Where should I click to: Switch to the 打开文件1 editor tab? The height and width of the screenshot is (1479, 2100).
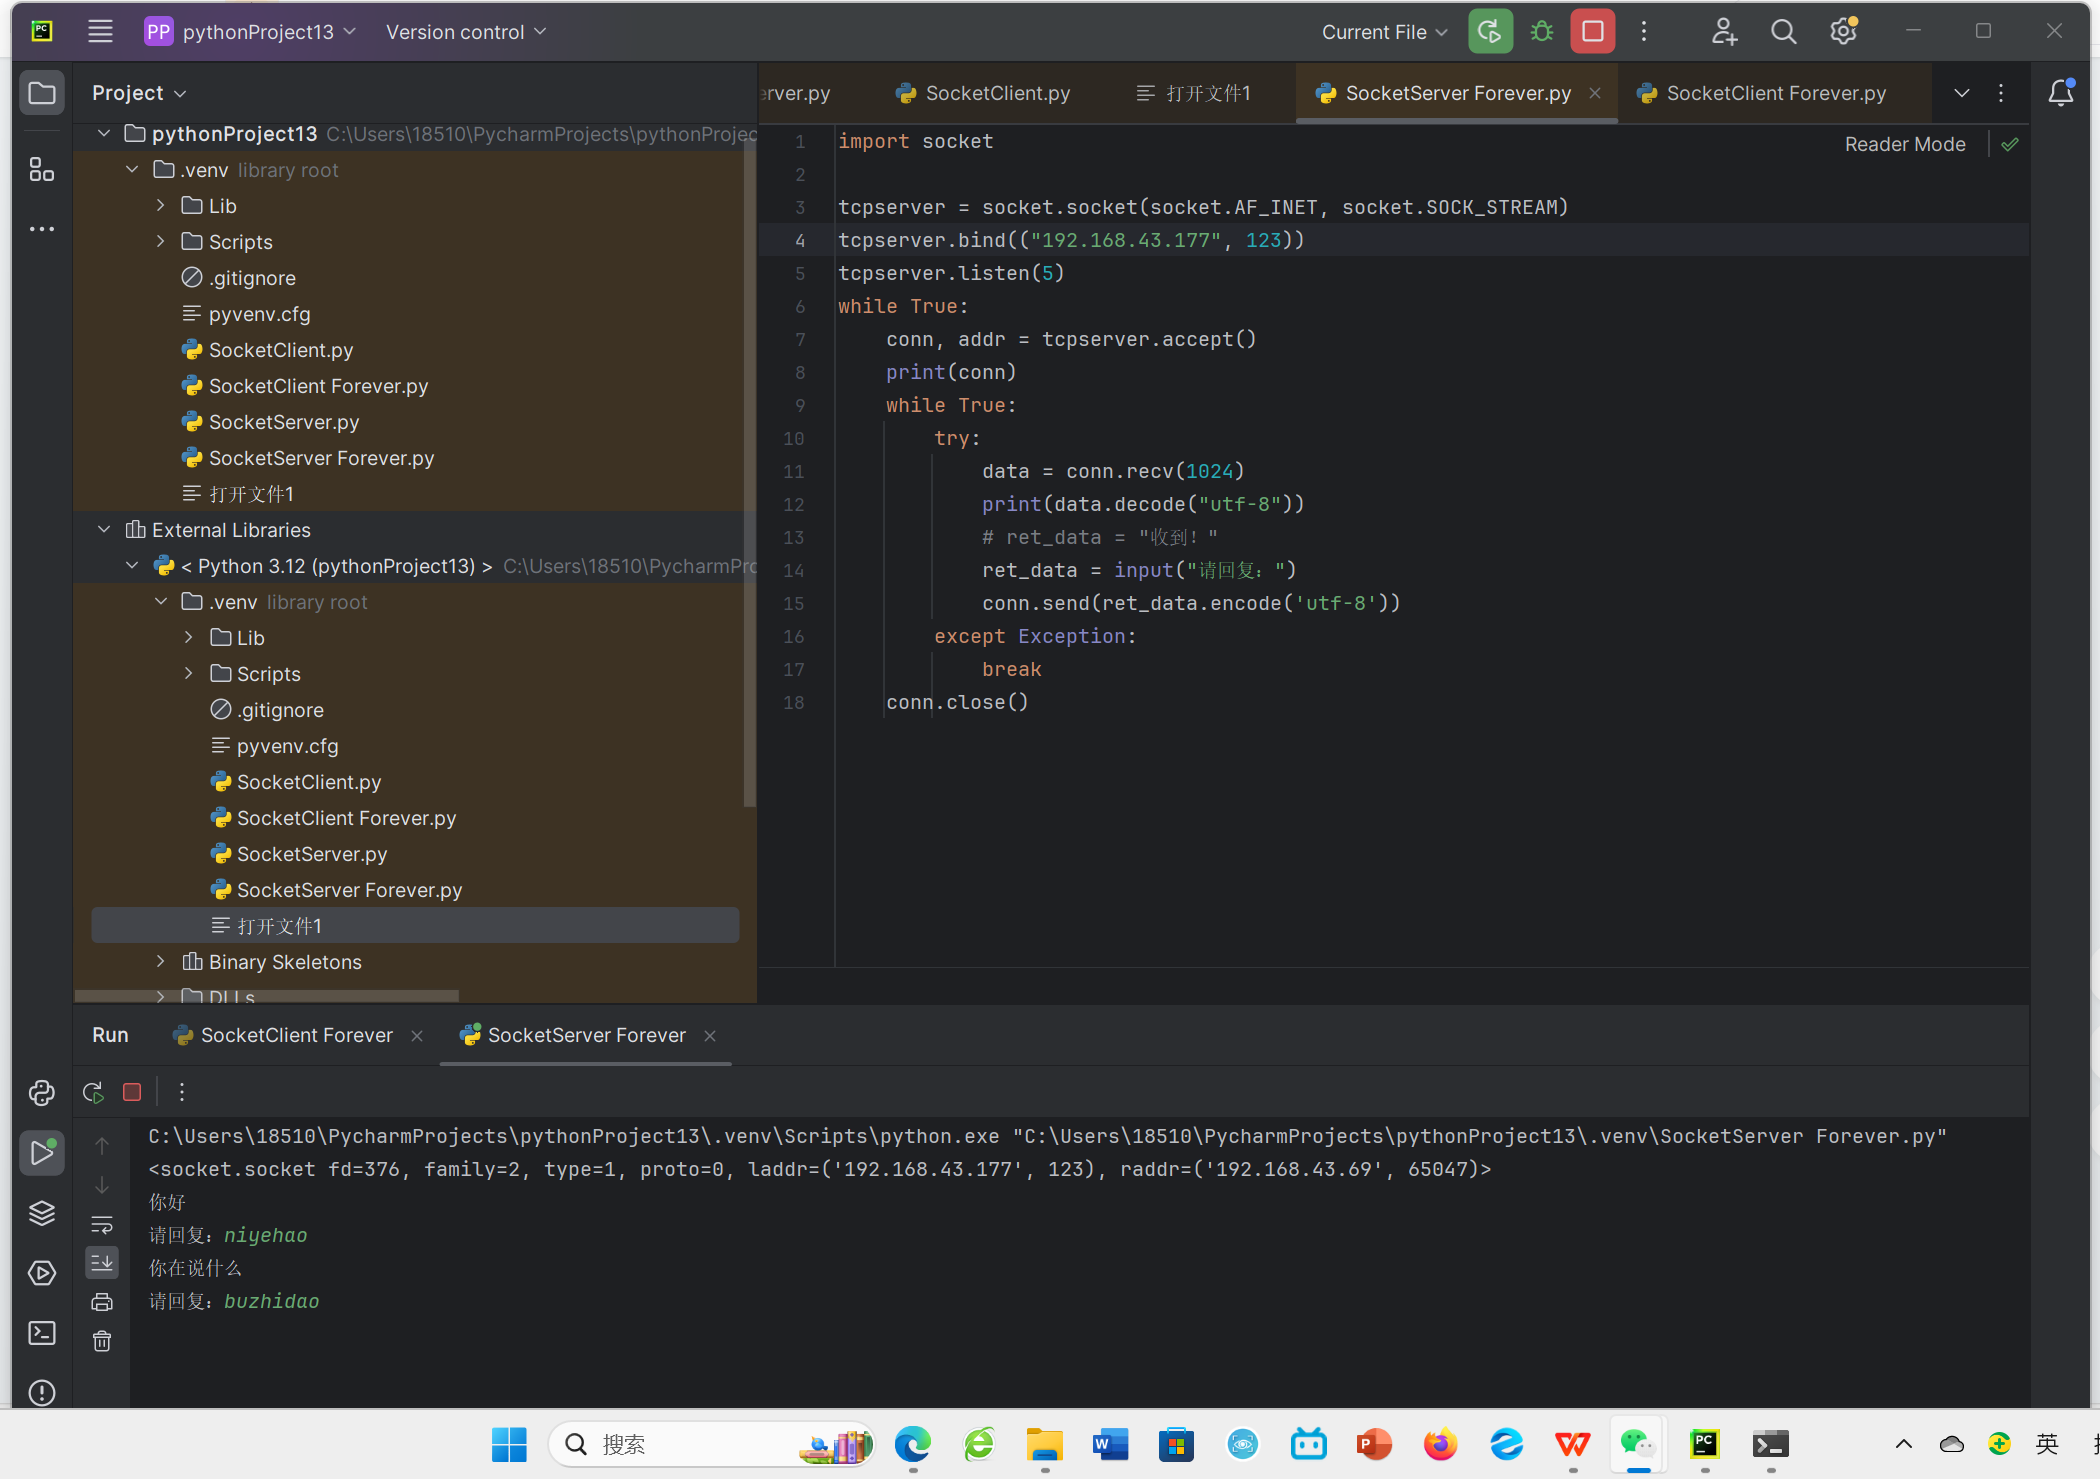point(1194,93)
